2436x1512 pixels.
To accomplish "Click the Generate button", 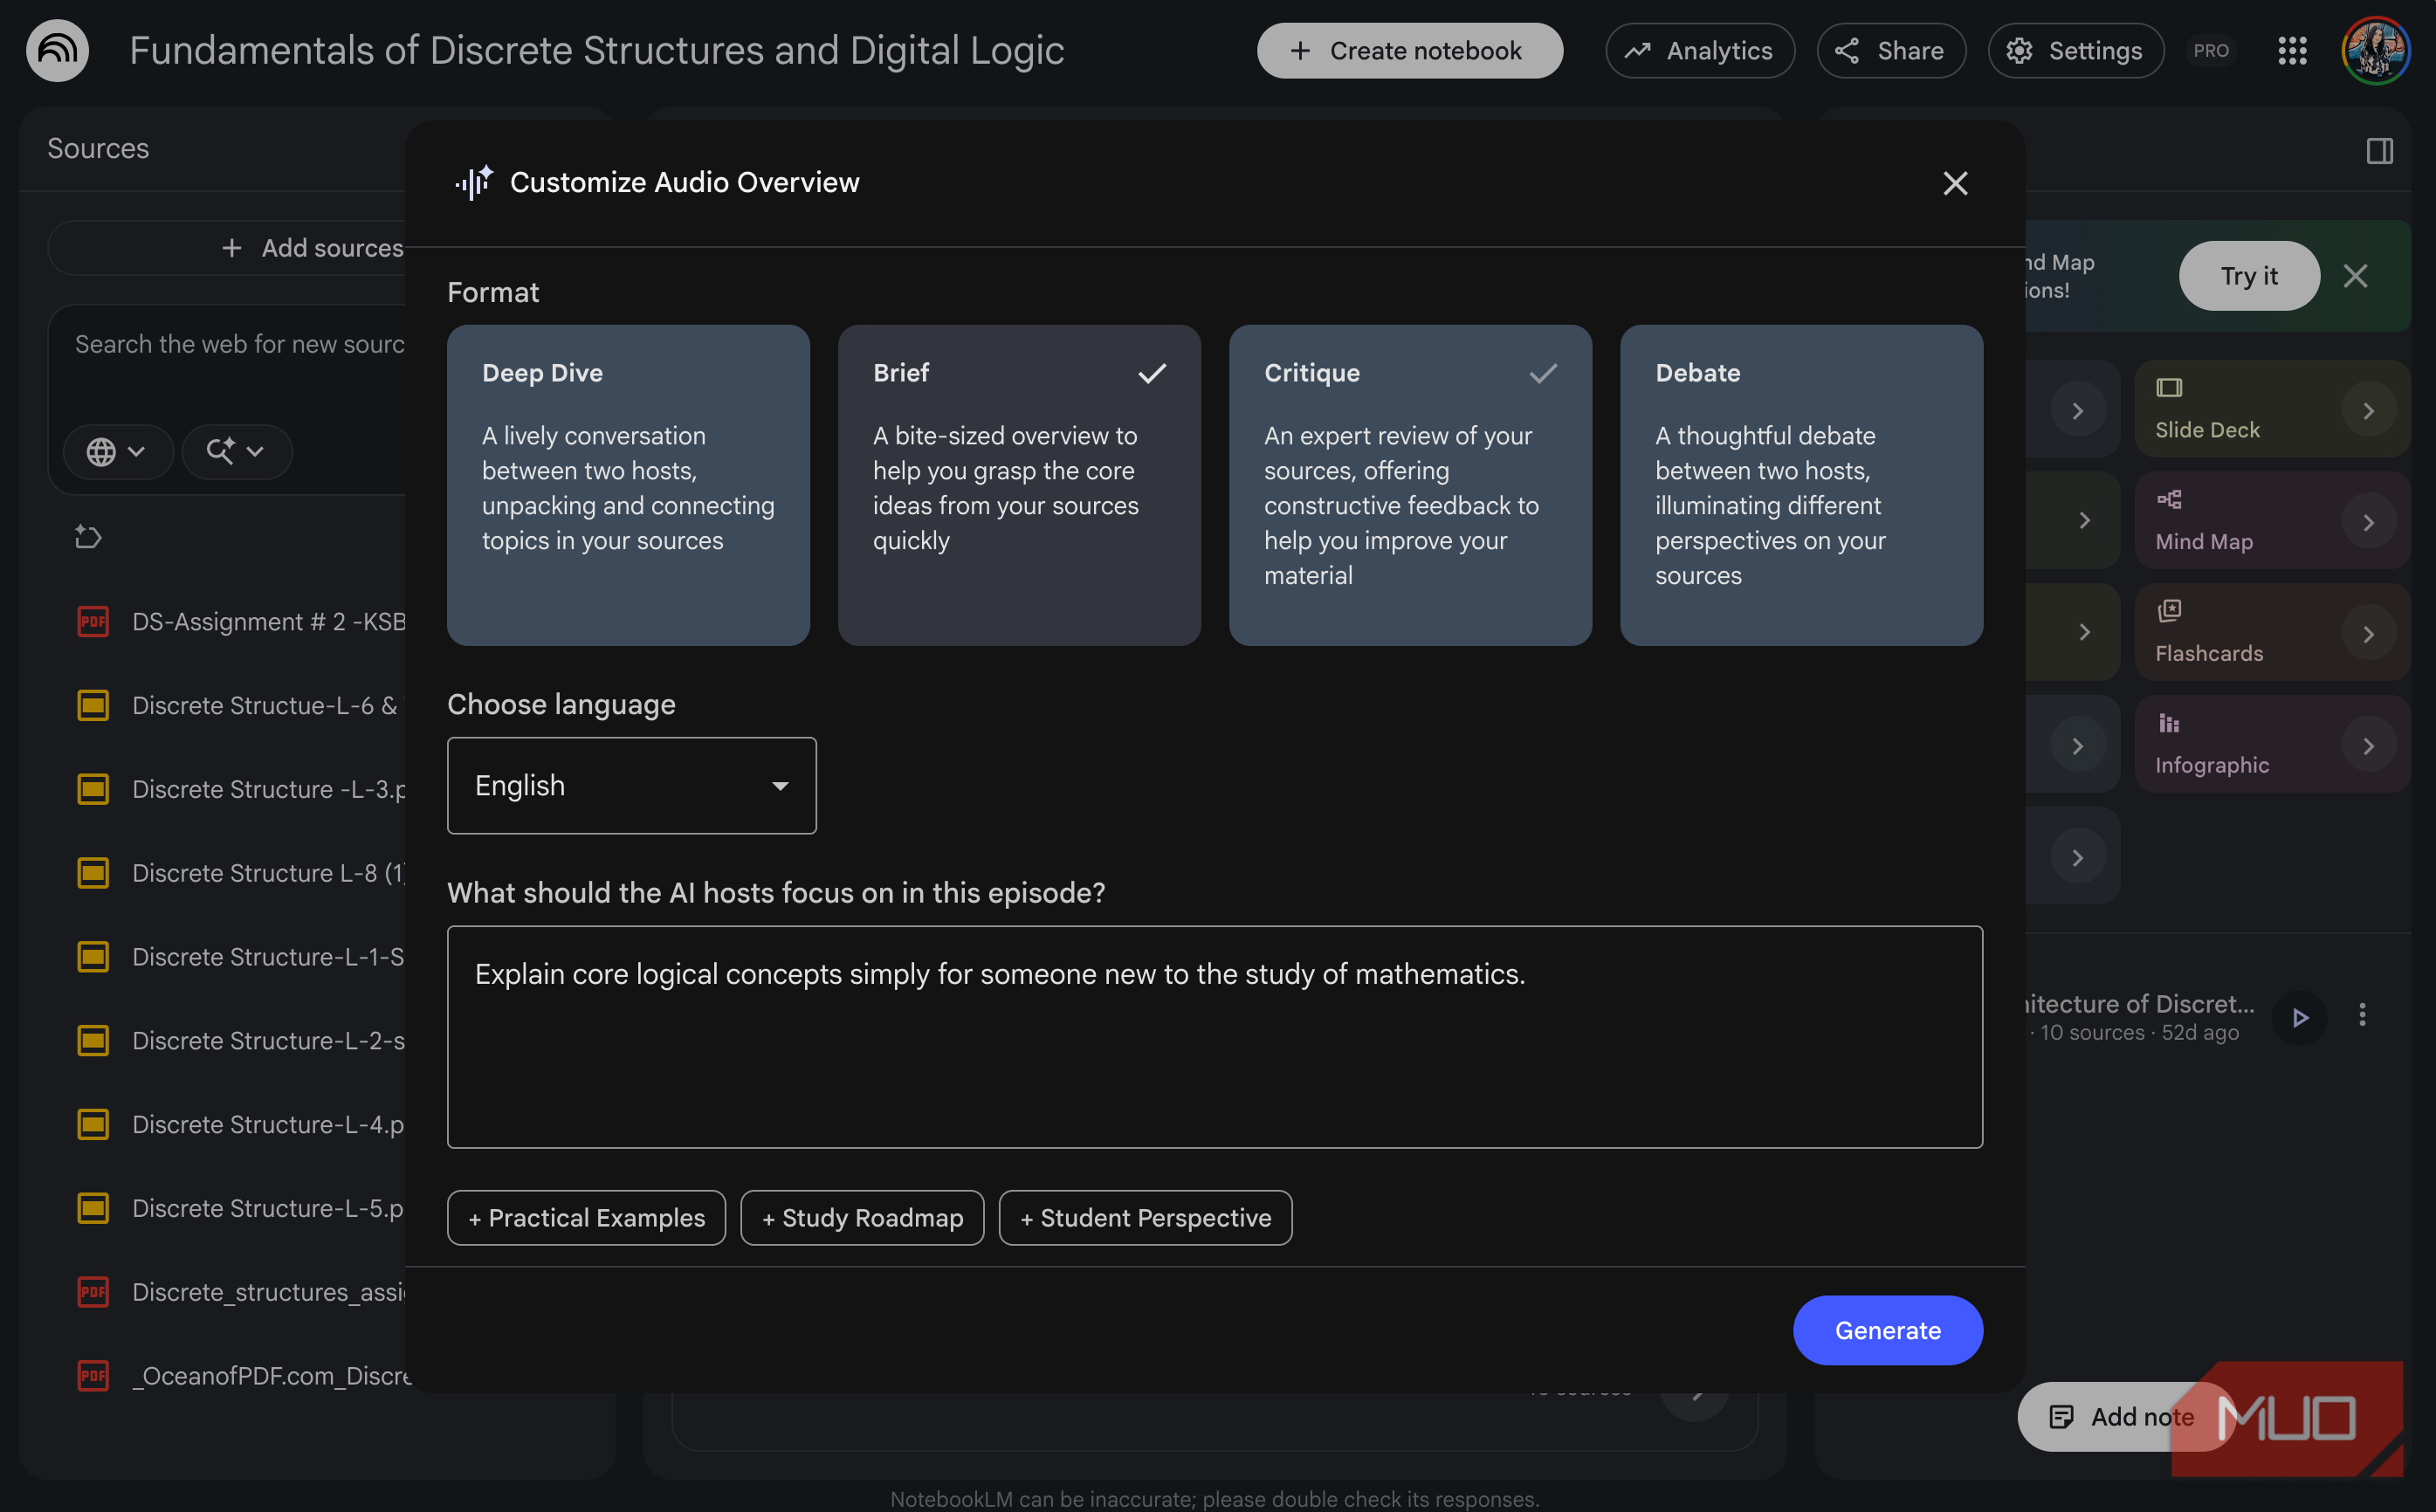I will (1887, 1331).
